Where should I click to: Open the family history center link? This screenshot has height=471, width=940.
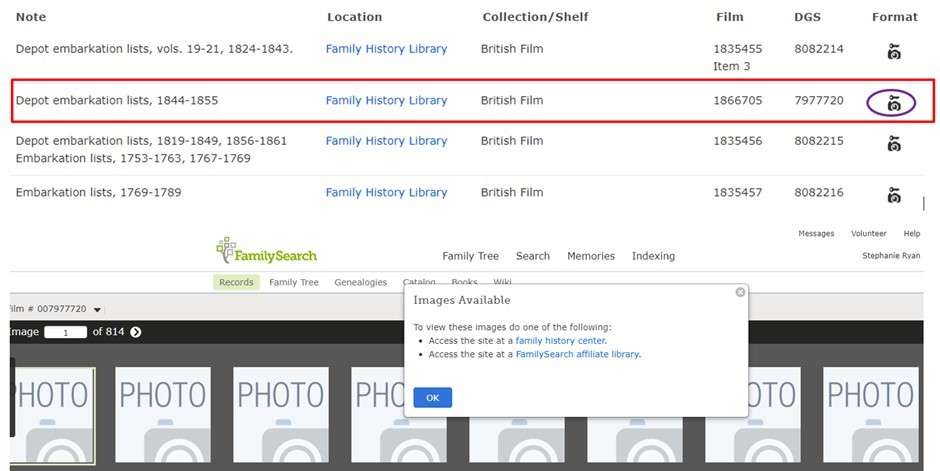[560, 340]
